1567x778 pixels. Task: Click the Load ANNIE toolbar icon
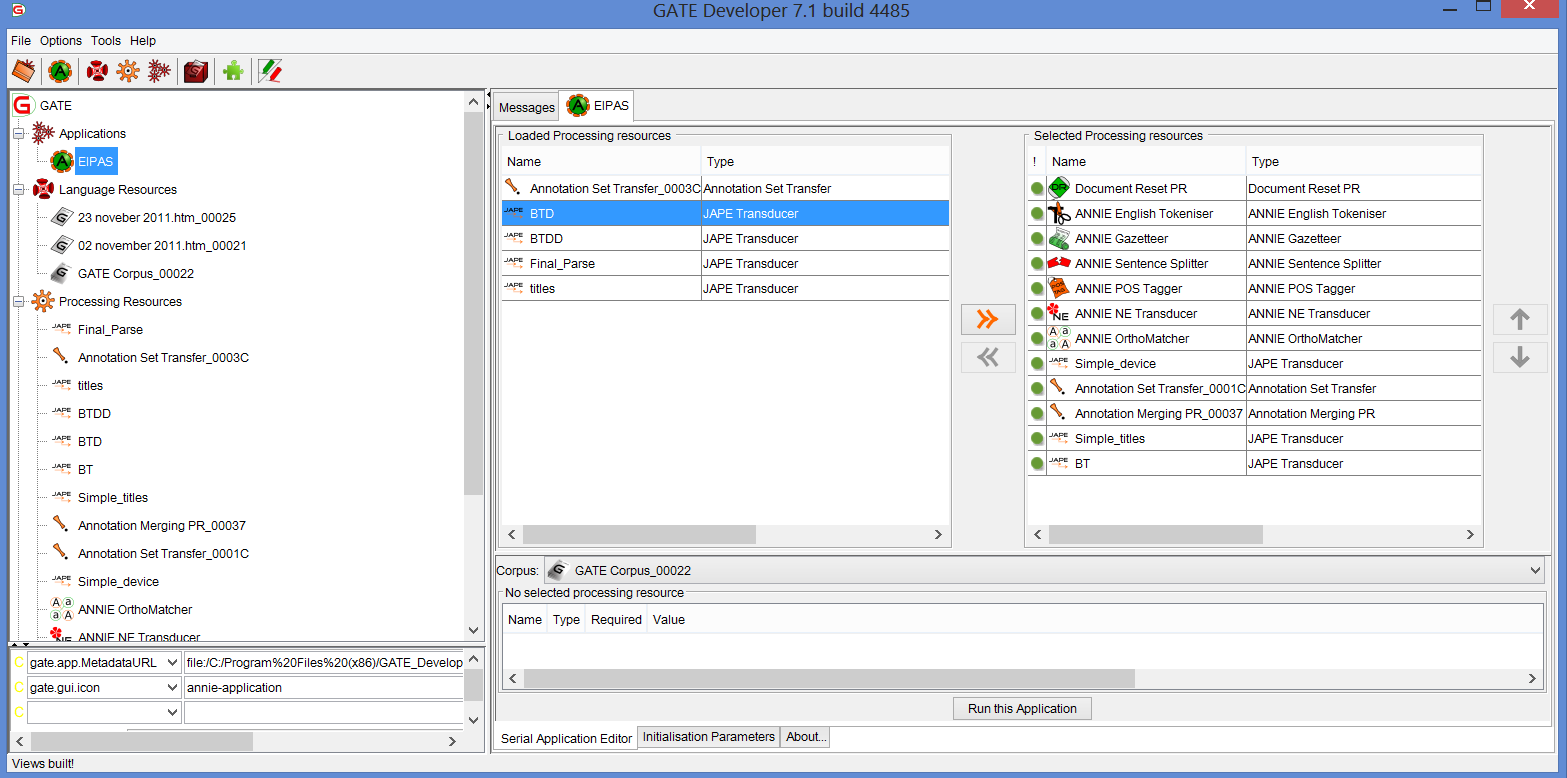point(60,71)
